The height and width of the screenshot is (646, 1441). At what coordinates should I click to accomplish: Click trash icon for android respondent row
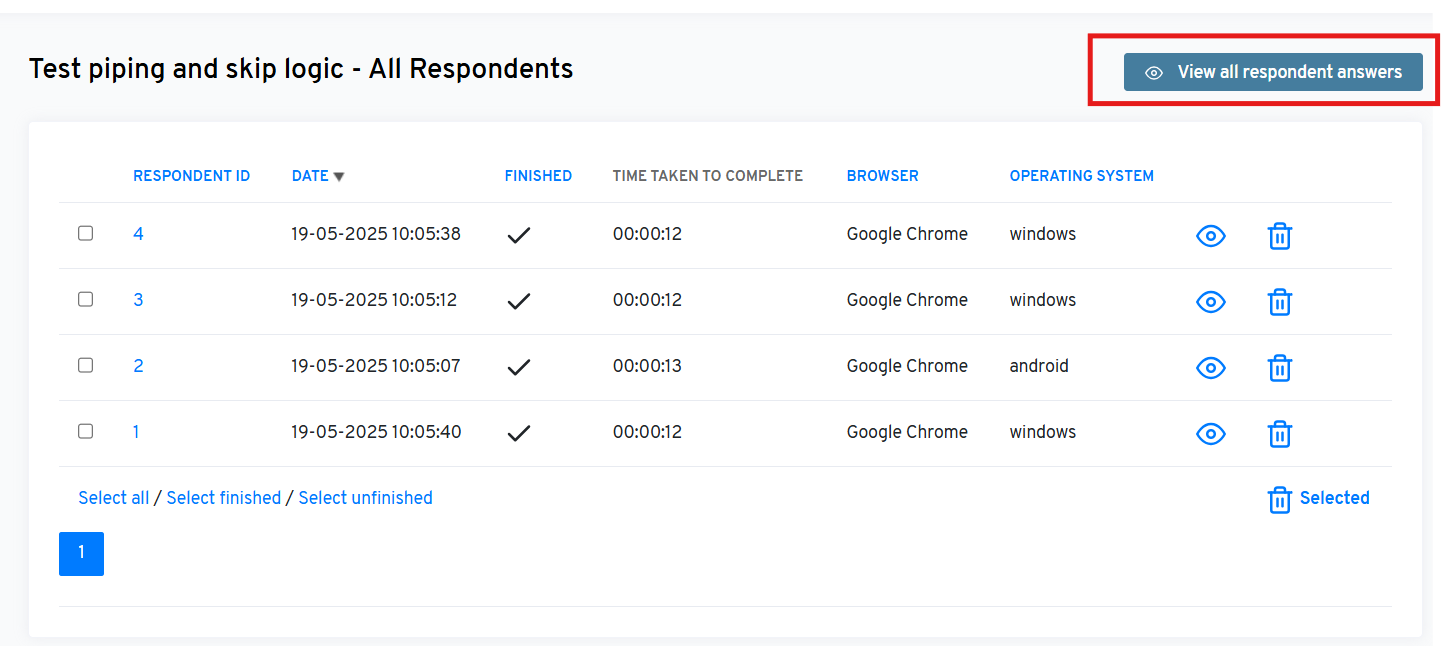point(1279,368)
